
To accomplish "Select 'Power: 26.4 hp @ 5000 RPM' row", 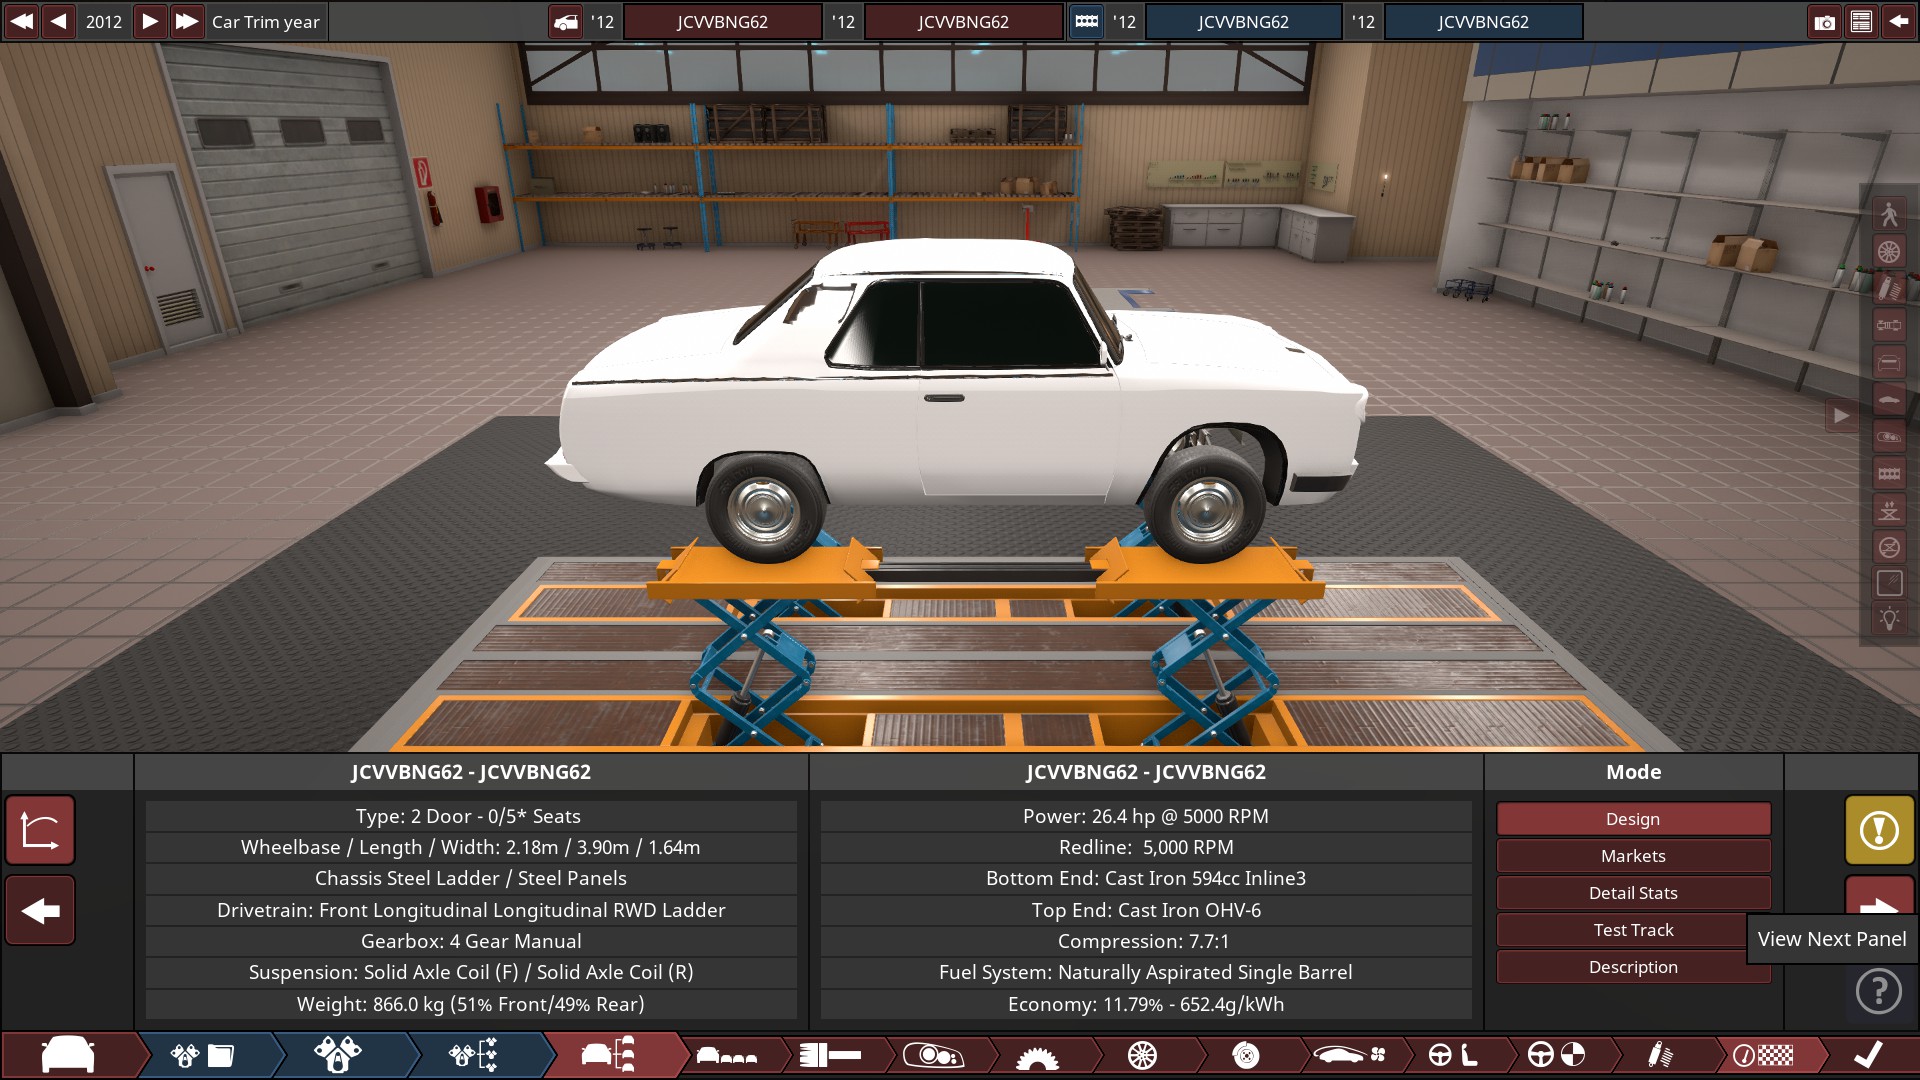I will (1146, 816).
